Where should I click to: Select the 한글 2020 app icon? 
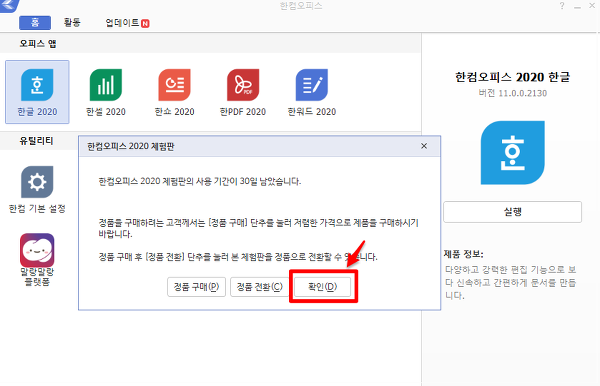(x=37, y=85)
